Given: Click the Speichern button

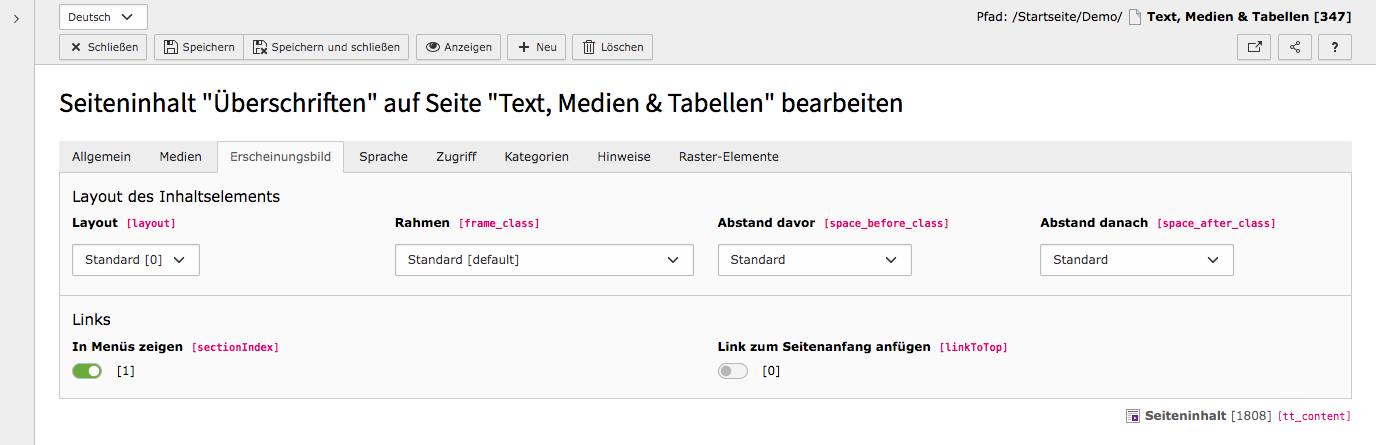Looking at the screenshot, I should [x=199, y=47].
